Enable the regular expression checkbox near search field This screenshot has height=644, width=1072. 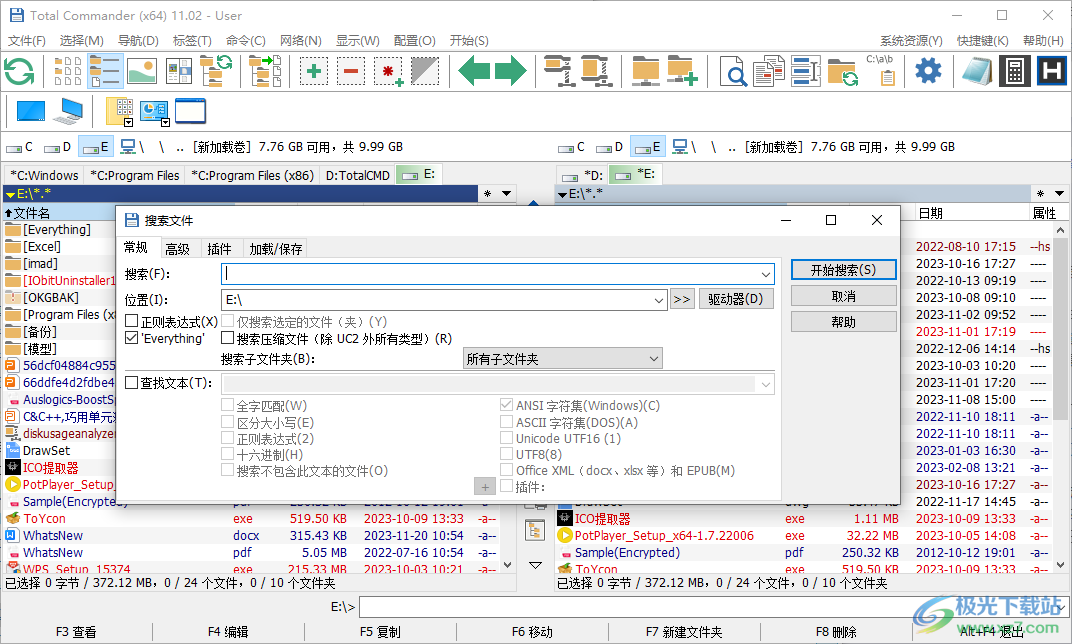[x=132, y=321]
